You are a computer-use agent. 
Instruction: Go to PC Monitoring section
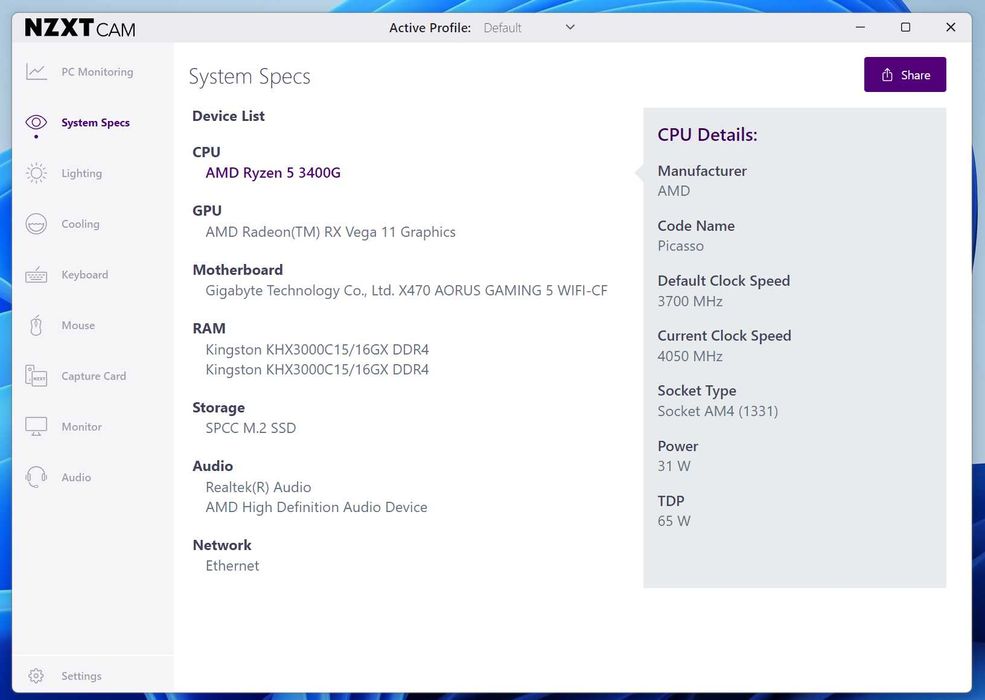tap(97, 72)
